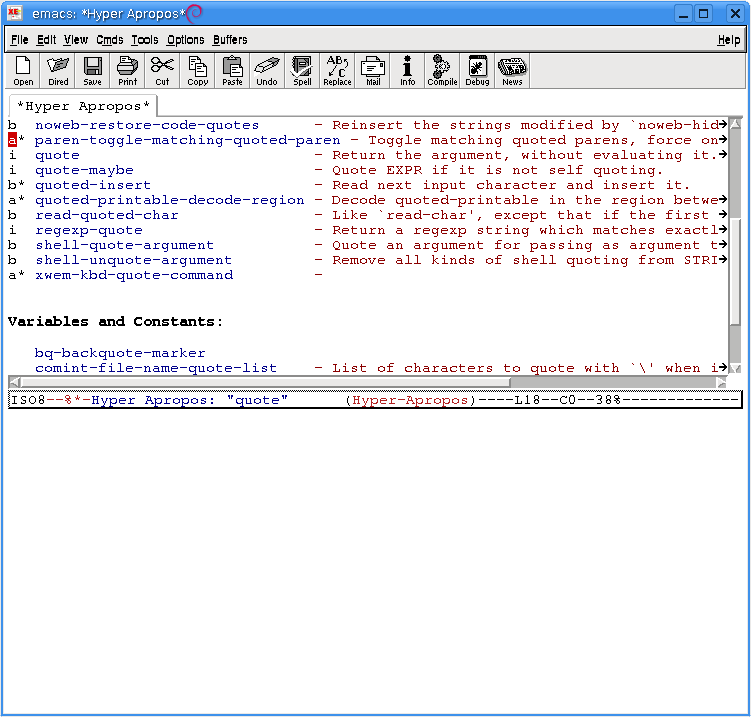The height and width of the screenshot is (717, 751).
Task: Follow the xwem-kbd-quote-command link
Action: tap(134, 275)
